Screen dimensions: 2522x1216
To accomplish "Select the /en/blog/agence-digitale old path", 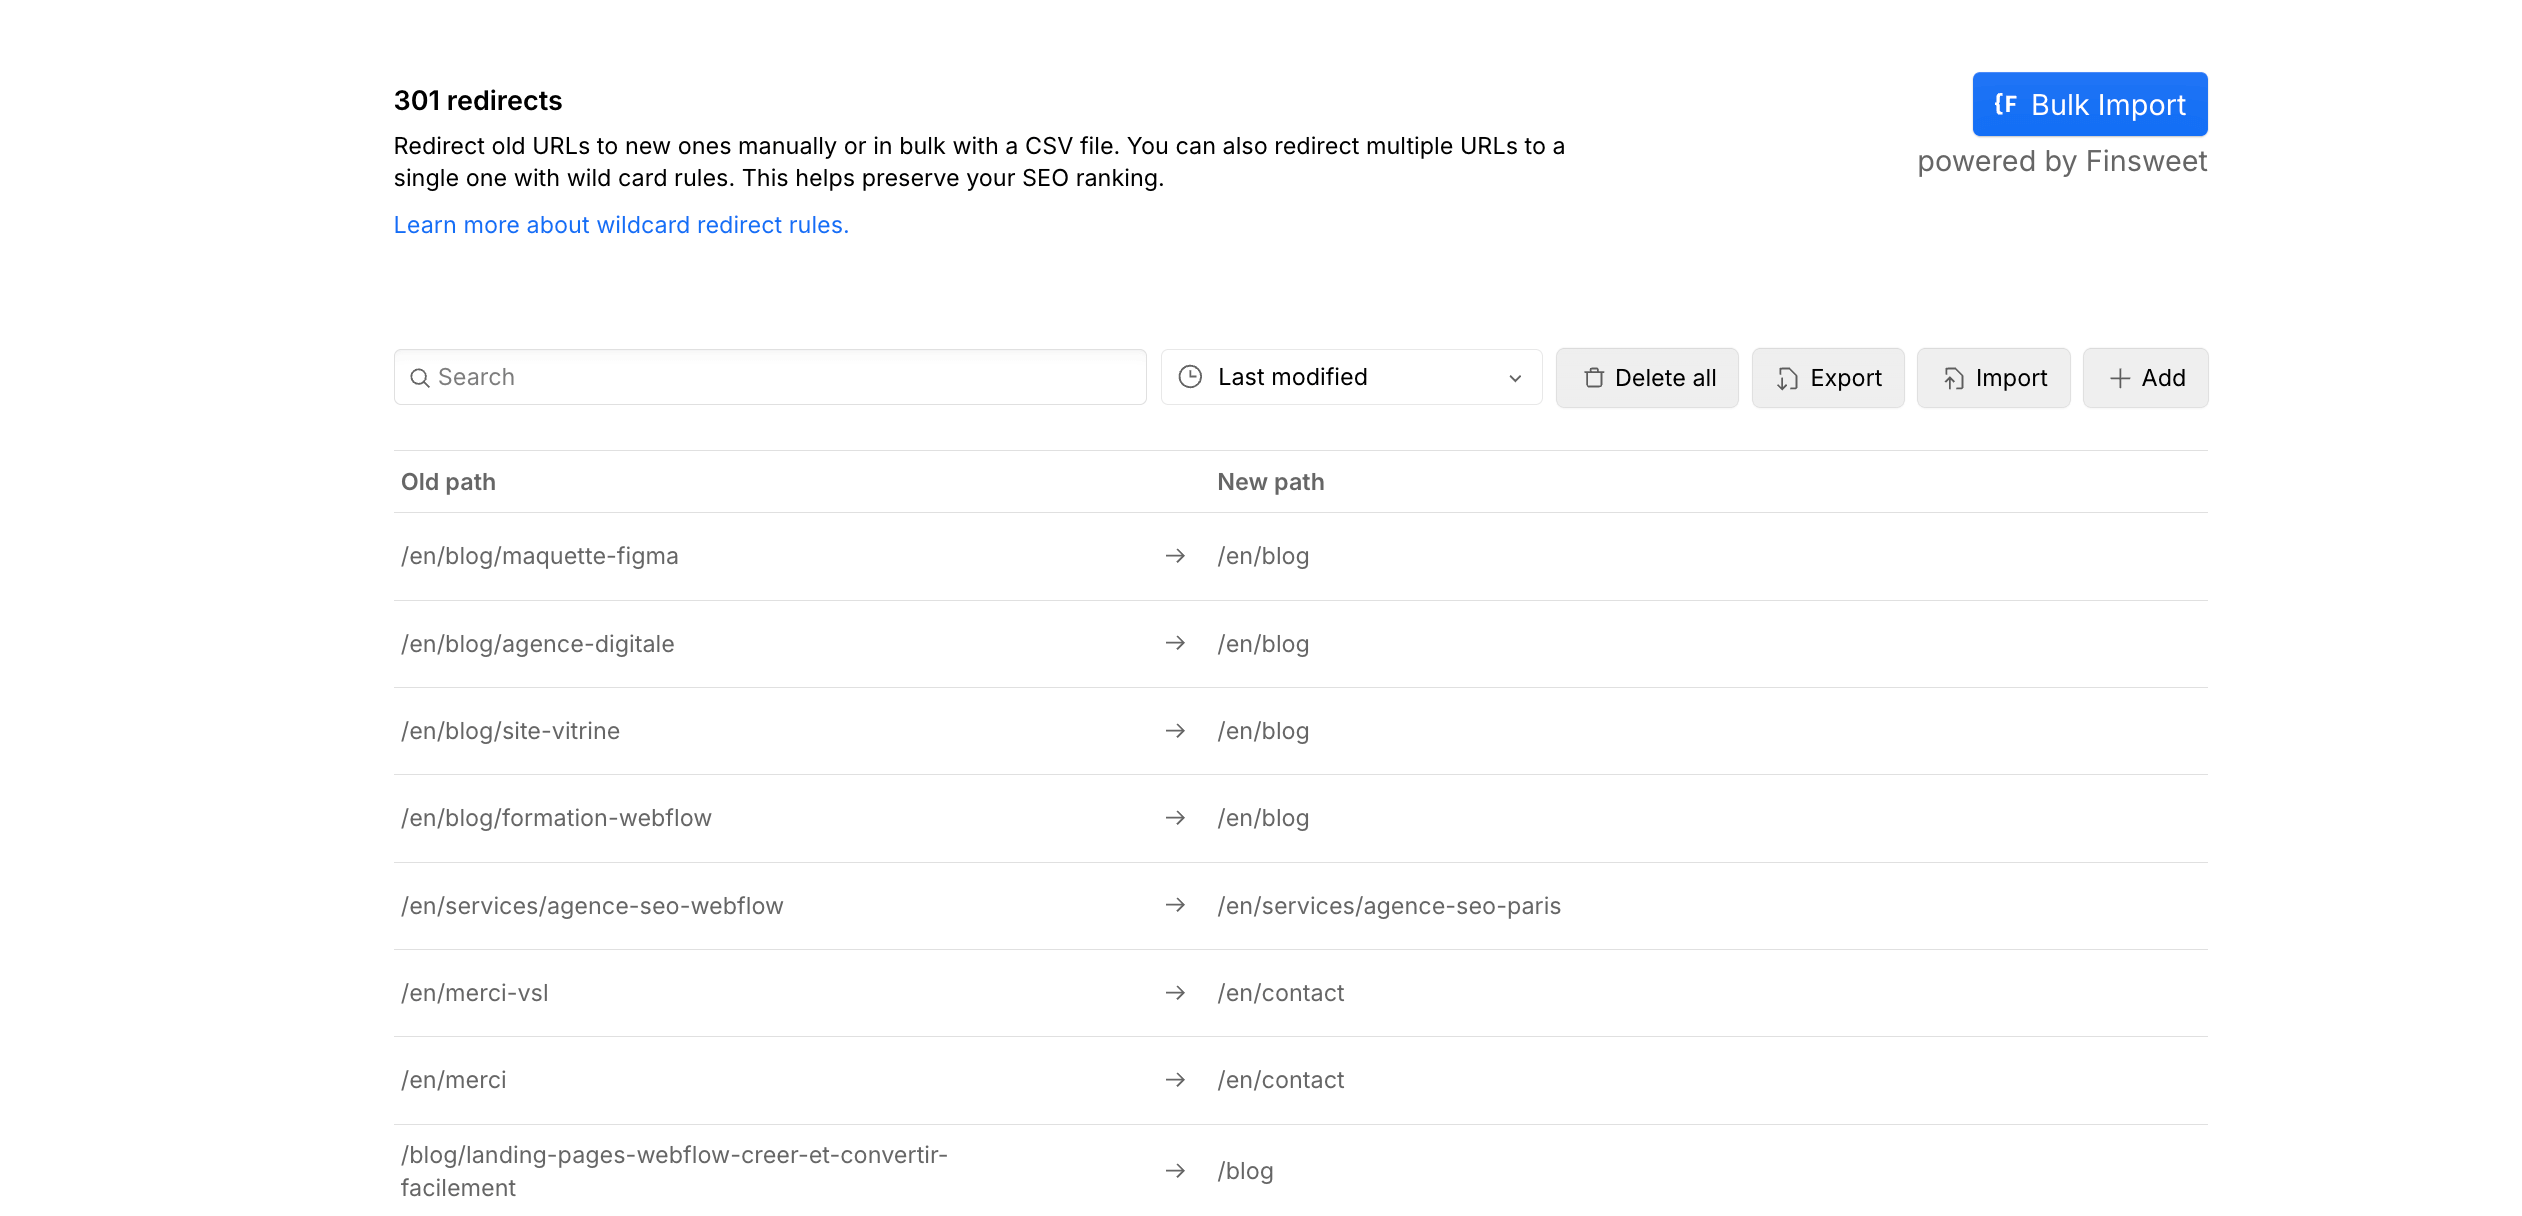I will click(x=538, y=644).
